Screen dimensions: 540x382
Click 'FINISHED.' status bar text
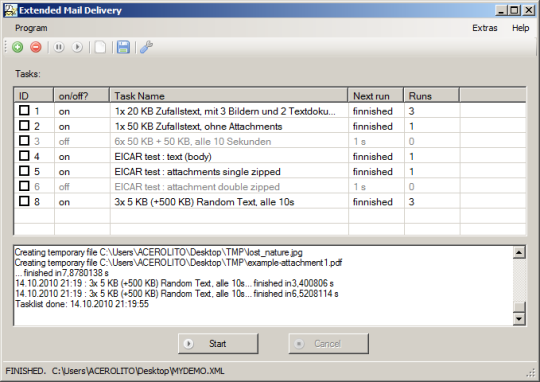[25, 371]
